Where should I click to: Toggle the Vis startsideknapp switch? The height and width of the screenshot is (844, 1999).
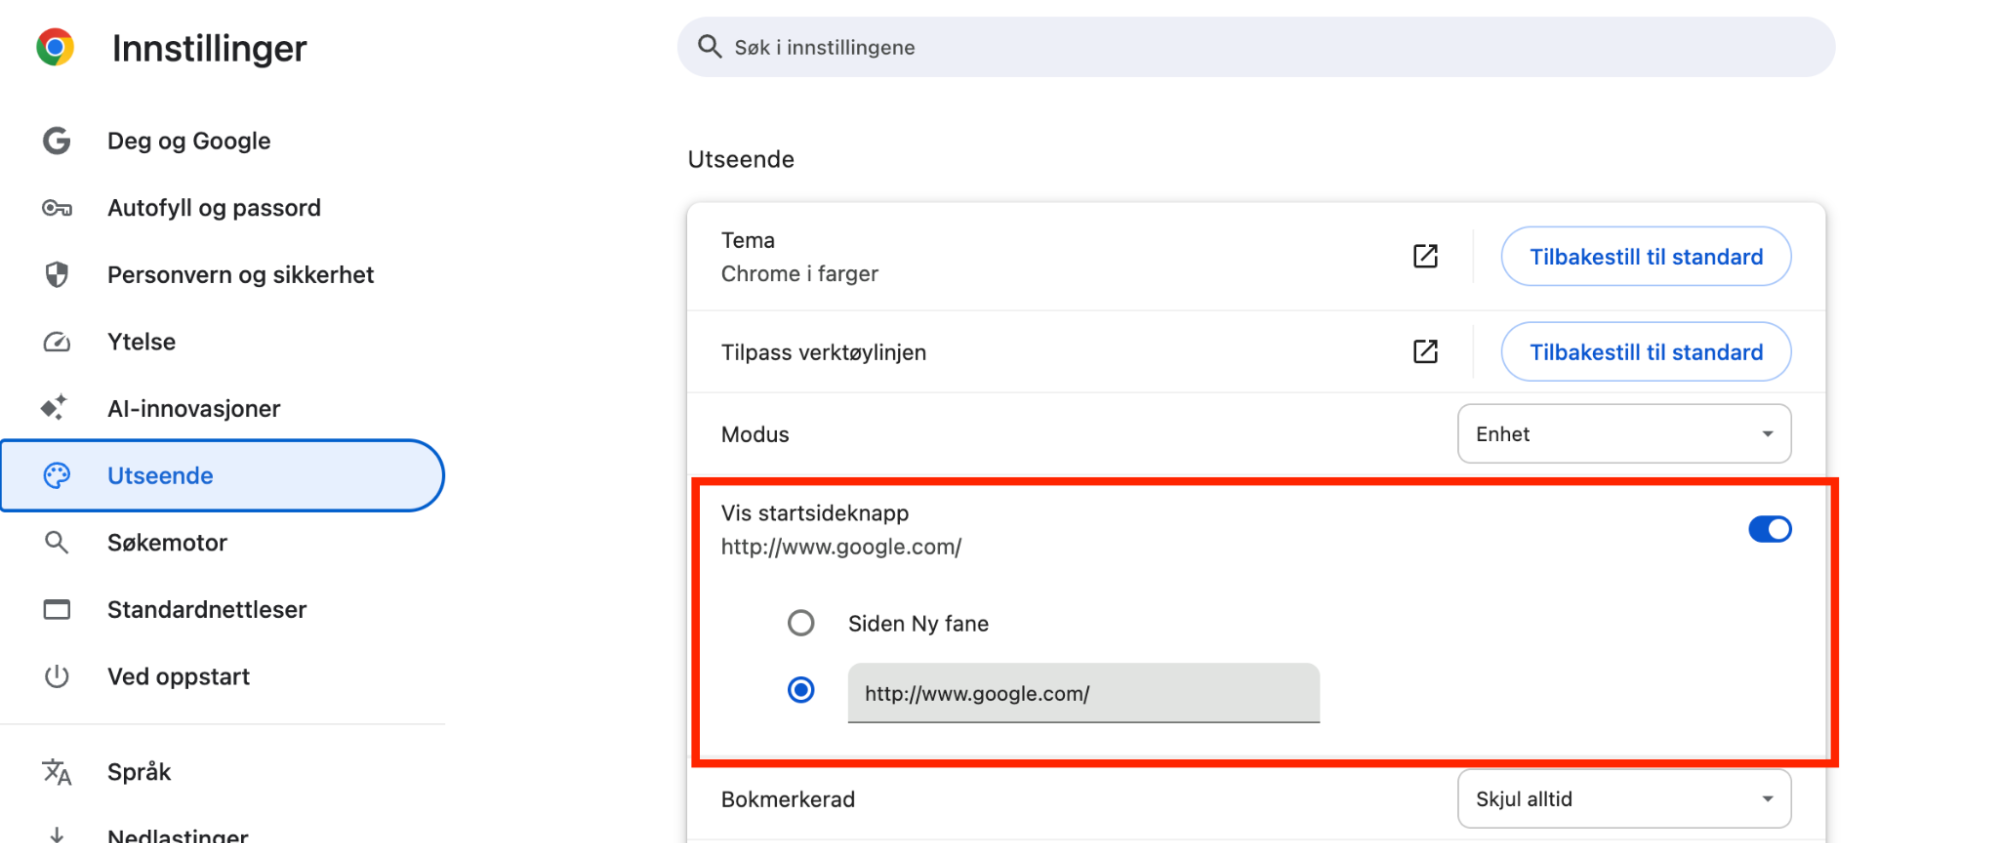[1770, 529]
